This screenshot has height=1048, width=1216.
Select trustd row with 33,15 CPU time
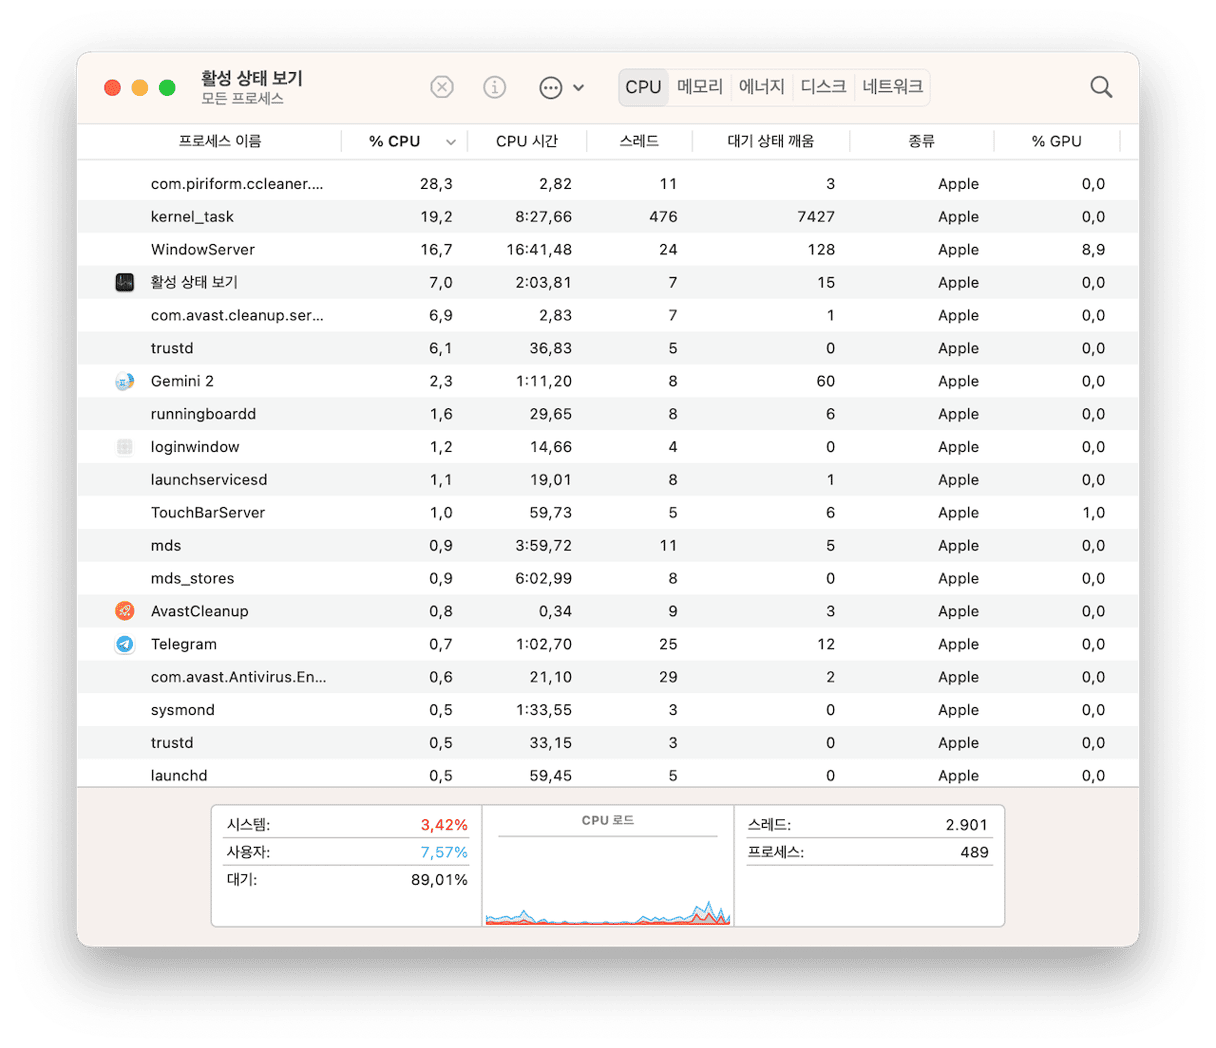pos(608,743)
